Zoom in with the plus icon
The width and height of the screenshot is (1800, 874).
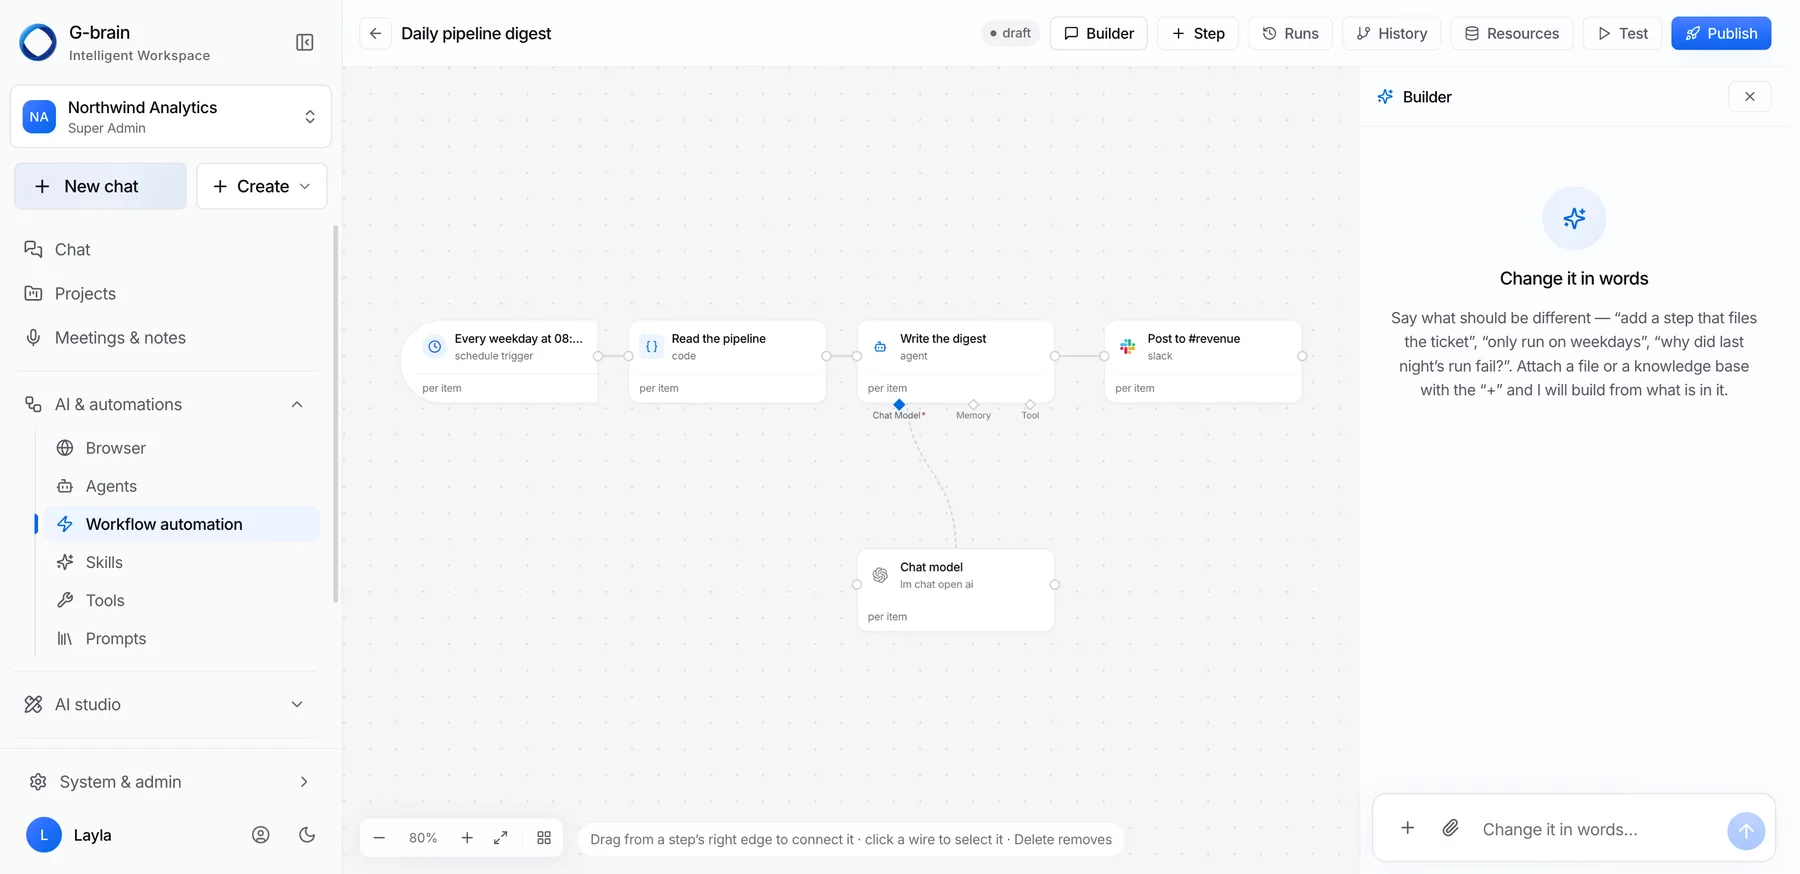467,838
